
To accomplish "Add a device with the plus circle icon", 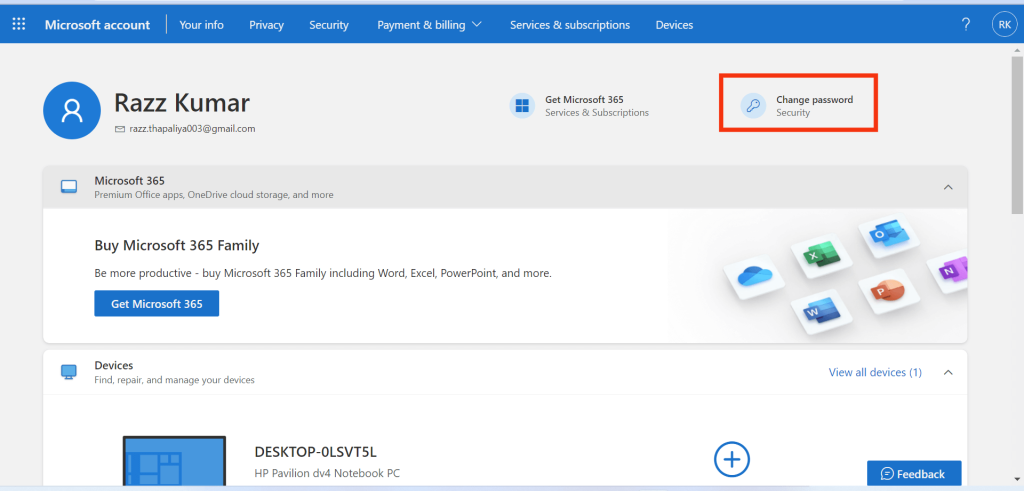I will [731, 460].
